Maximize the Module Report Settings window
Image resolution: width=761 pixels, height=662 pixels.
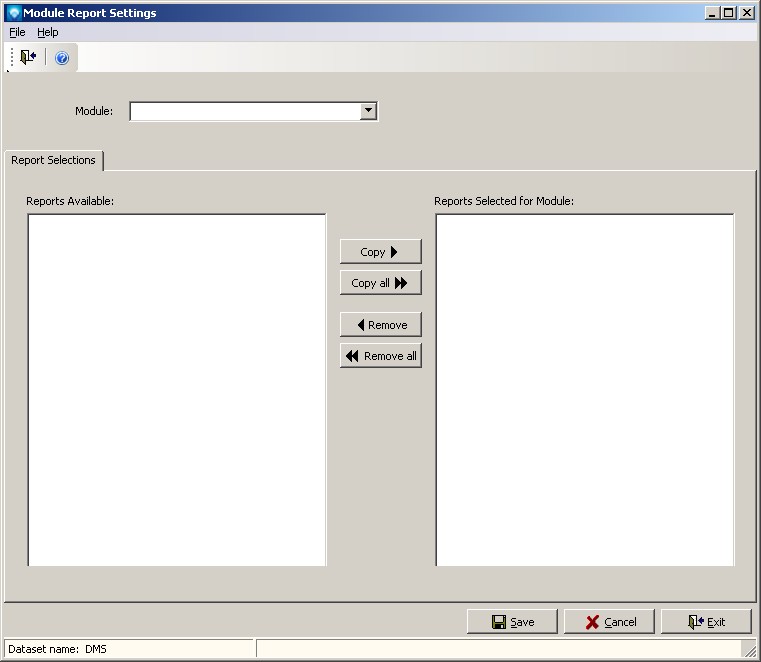pos(729,13)
